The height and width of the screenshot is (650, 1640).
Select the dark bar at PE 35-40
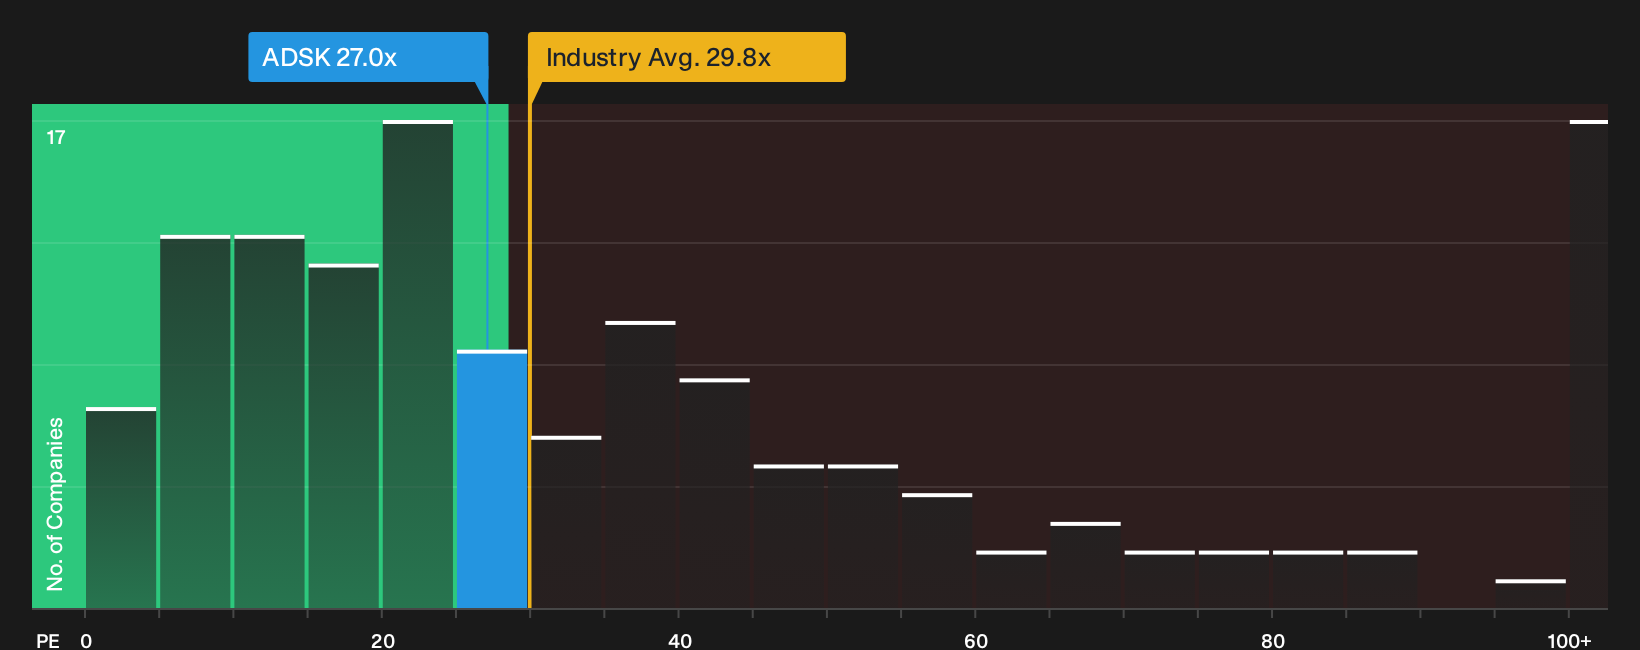click(x=640, y=465)
